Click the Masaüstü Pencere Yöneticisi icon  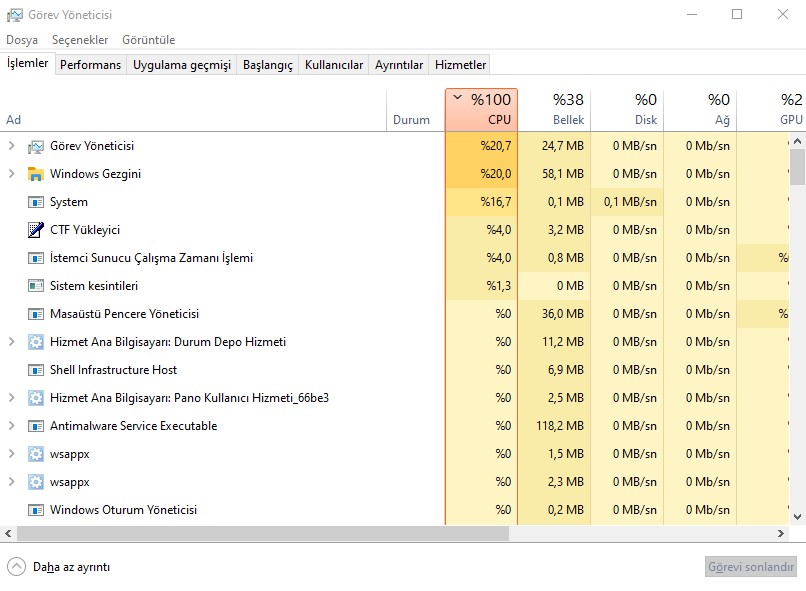click(35, 314)
